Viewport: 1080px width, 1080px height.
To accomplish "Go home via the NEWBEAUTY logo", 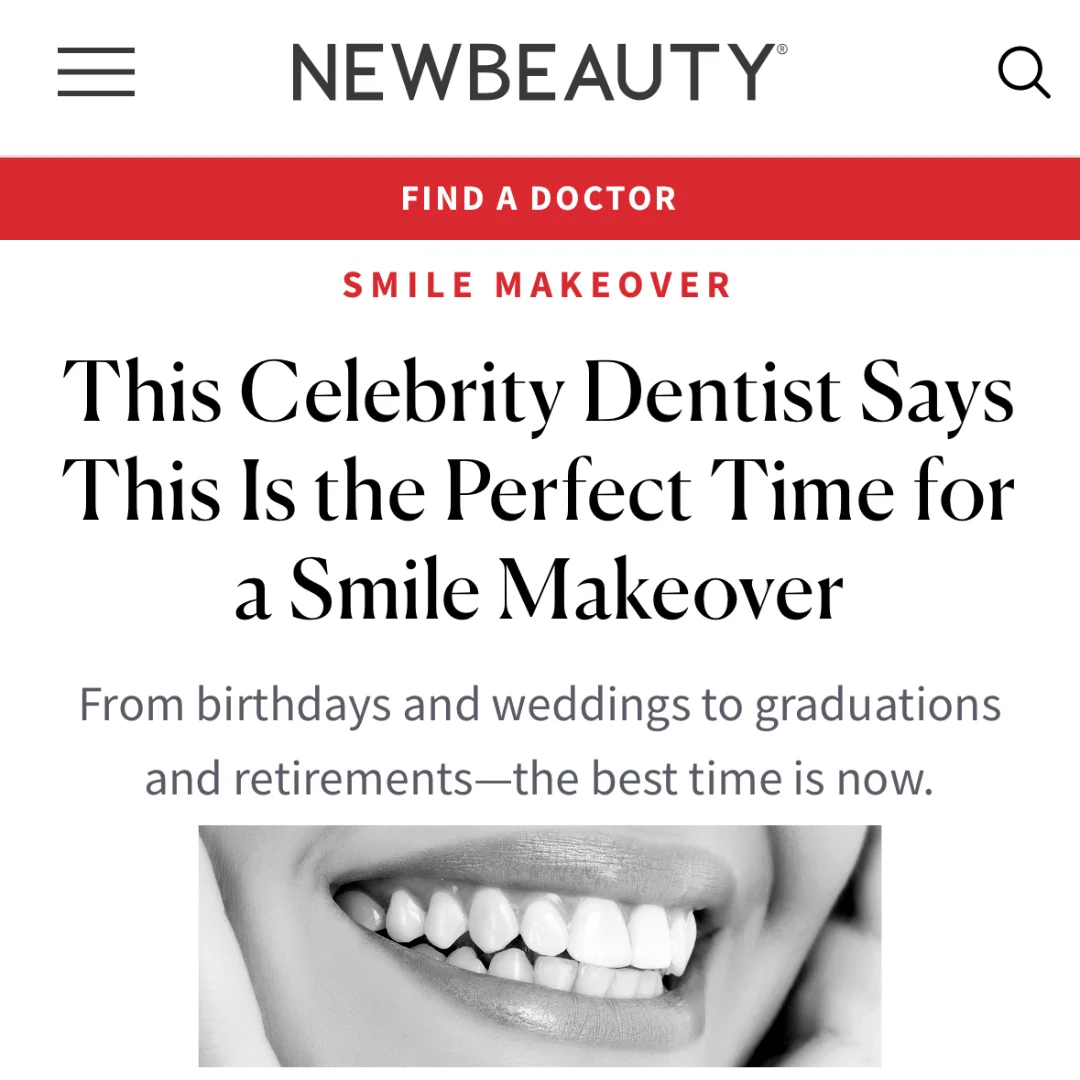I will (539, 72).
